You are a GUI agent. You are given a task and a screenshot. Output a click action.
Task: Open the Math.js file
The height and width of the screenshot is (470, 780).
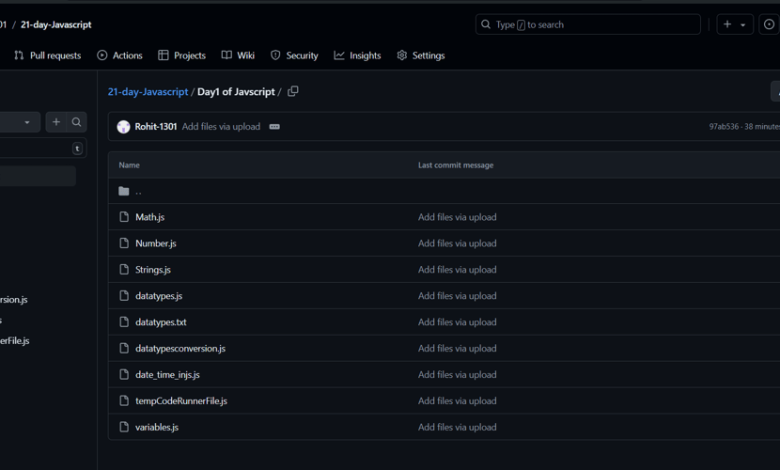point(150,217)
